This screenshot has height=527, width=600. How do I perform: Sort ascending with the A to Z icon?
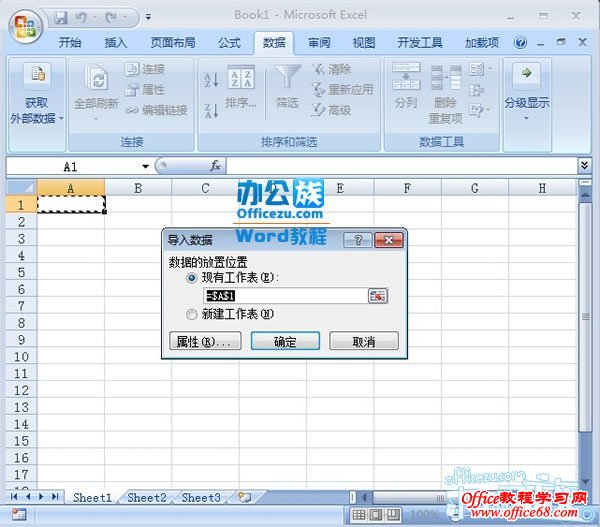click(211, 80)
